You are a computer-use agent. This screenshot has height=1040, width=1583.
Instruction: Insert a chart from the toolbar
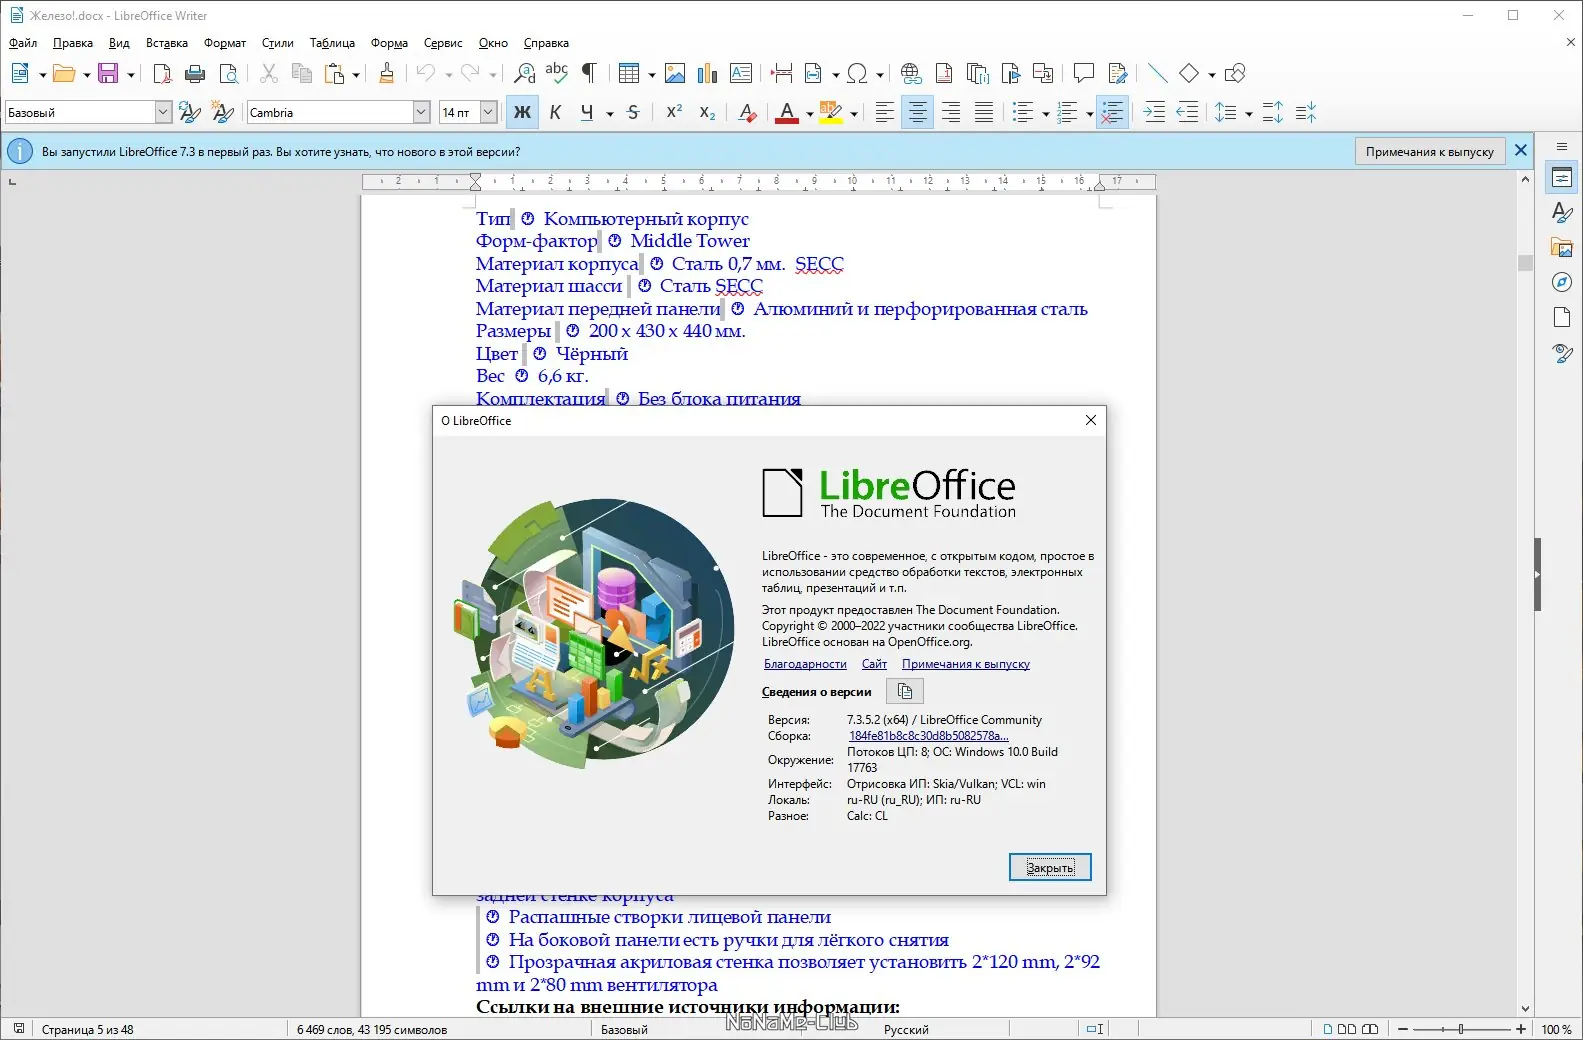[708, 73]
